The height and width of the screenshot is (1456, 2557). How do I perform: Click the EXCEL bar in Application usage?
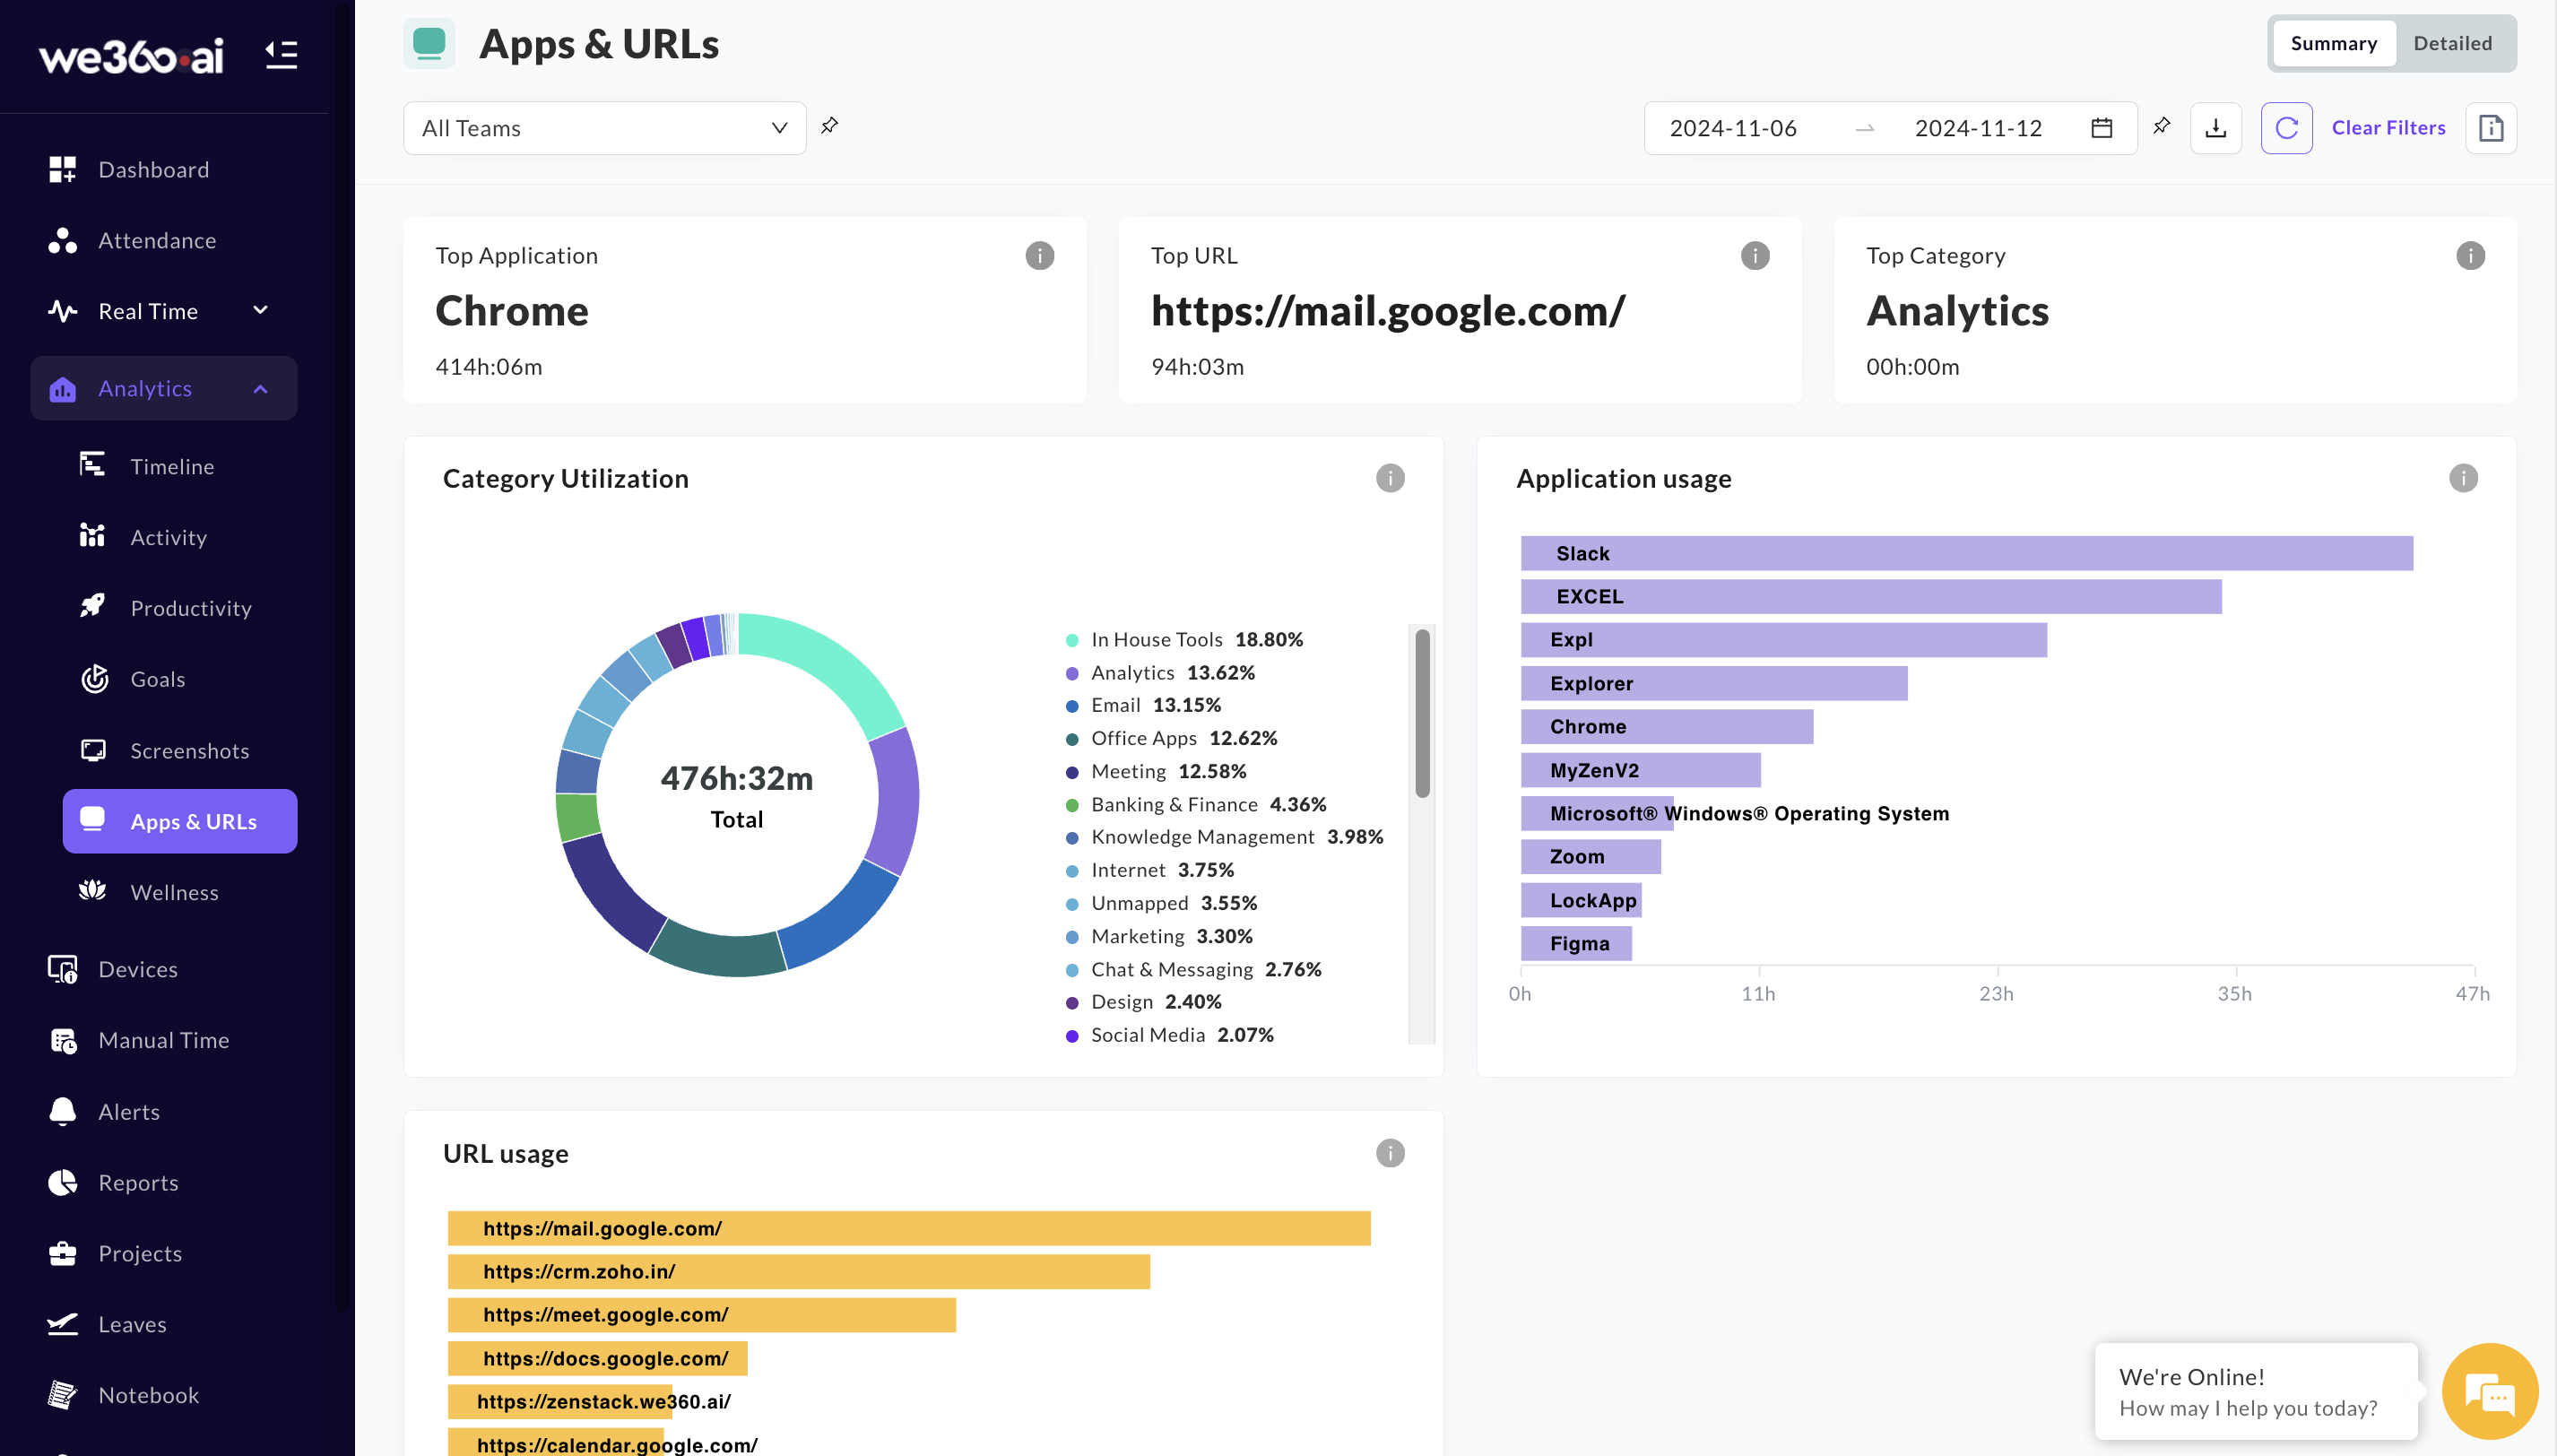(x=1870, y=596)
